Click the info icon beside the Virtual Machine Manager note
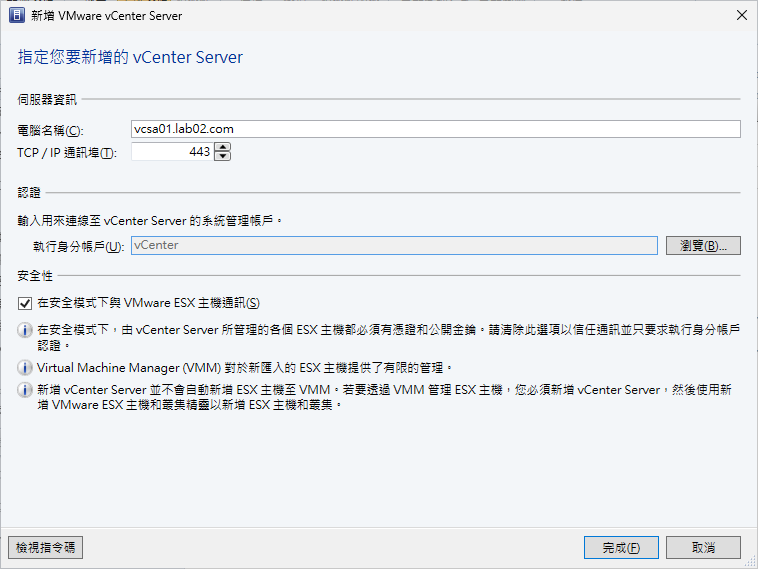The height and width of the screenshot is (569, 758). 25,367
